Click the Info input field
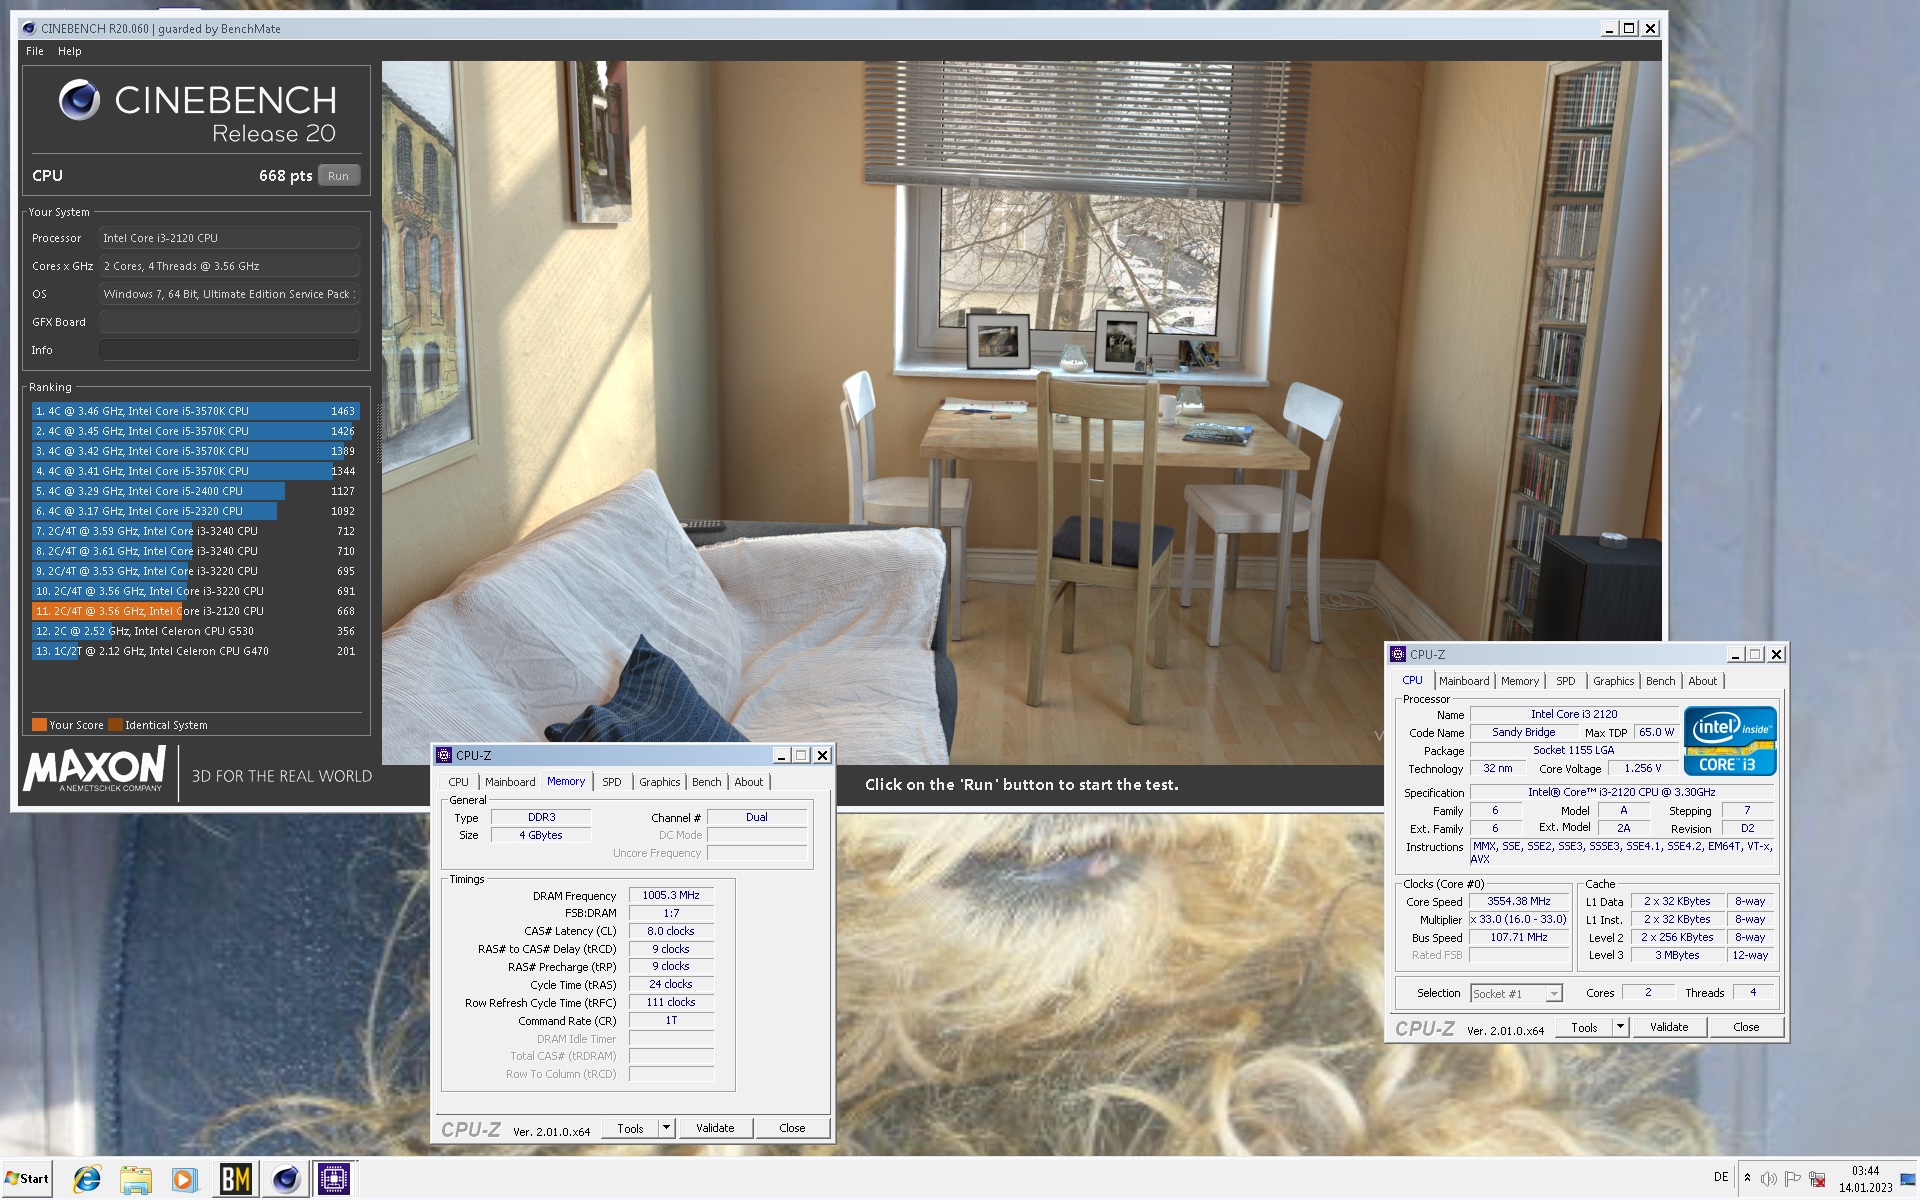 (x=229, y=350)
